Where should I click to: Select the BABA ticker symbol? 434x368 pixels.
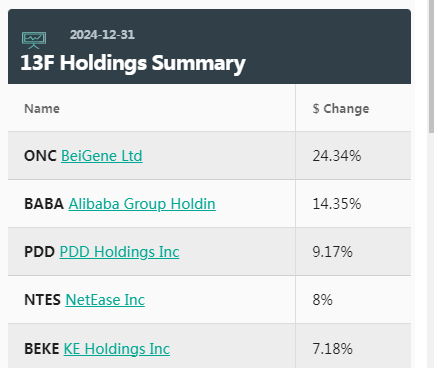point(44,204)
